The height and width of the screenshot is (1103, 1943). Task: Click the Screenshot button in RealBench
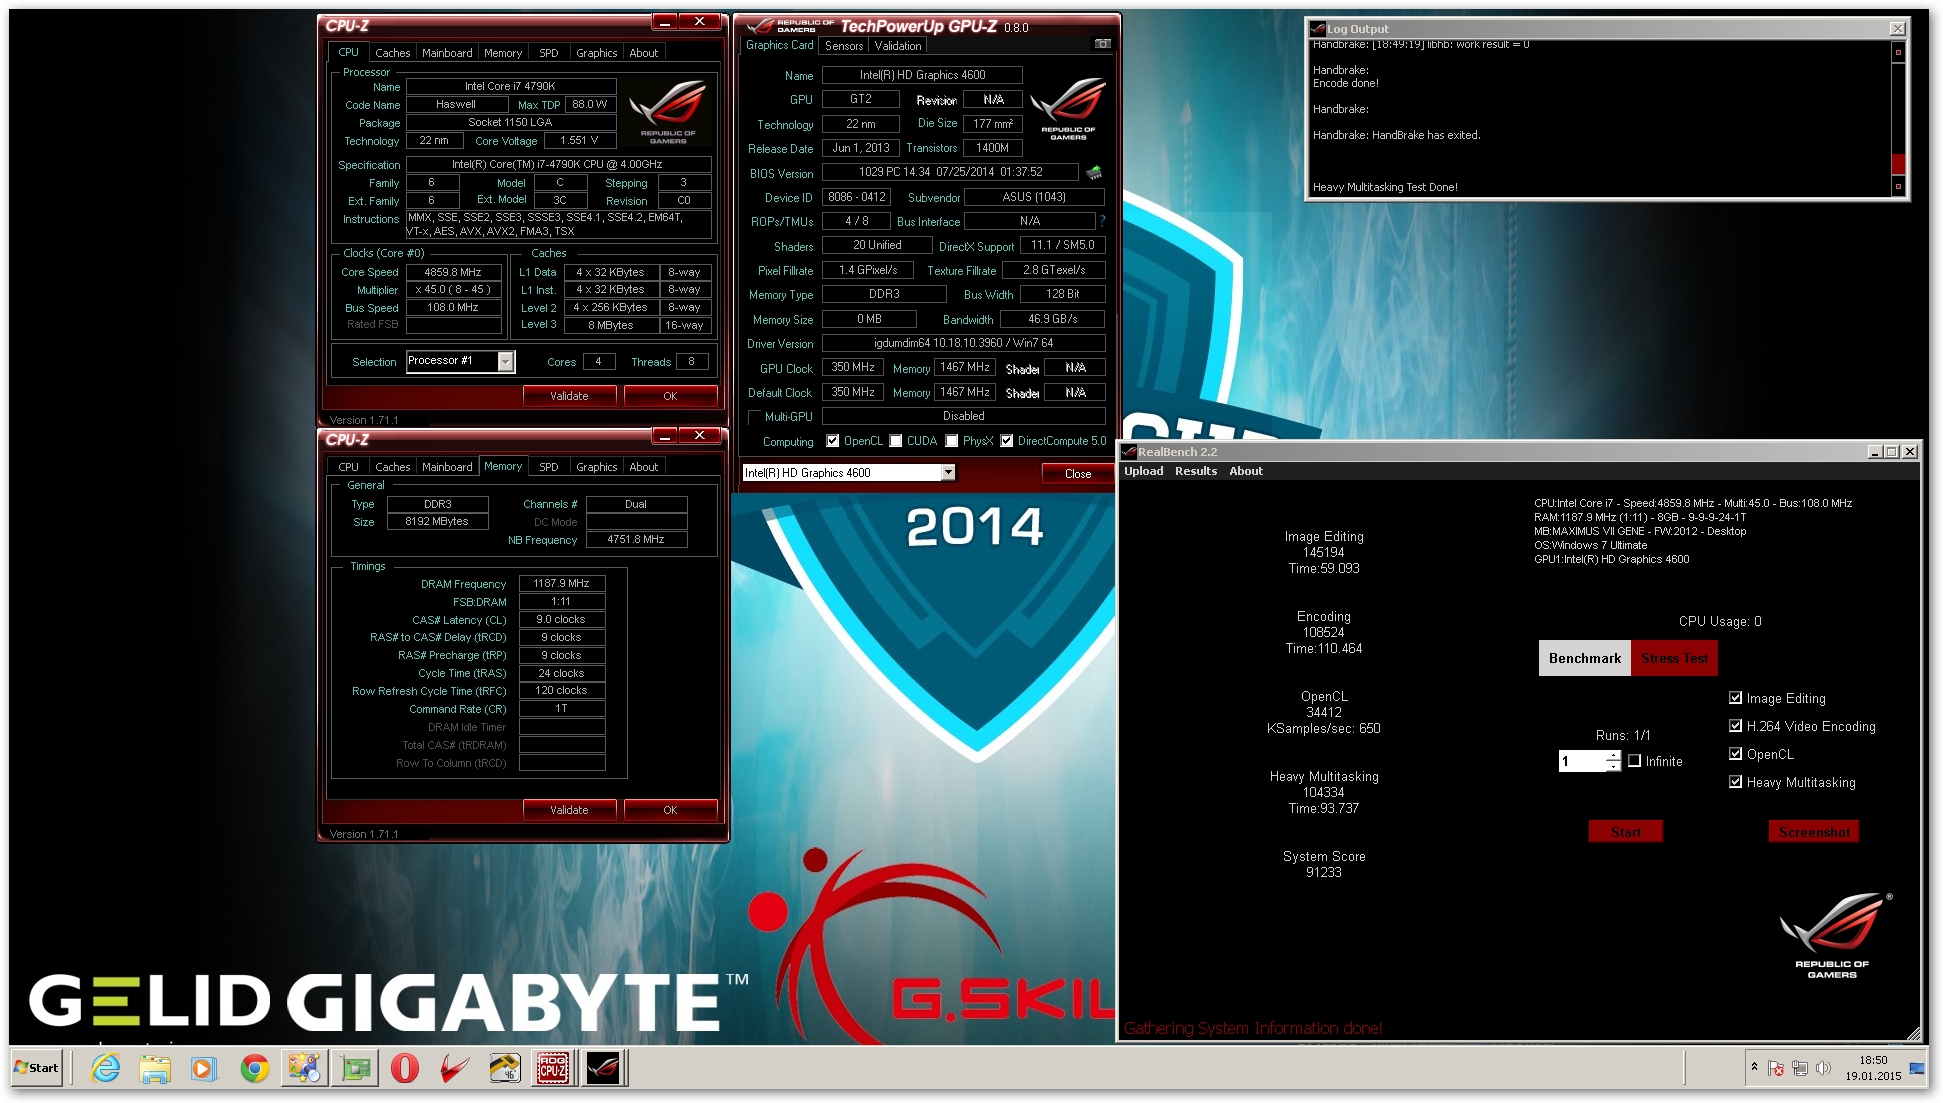pyautogui.click(x=1814, y=832)
